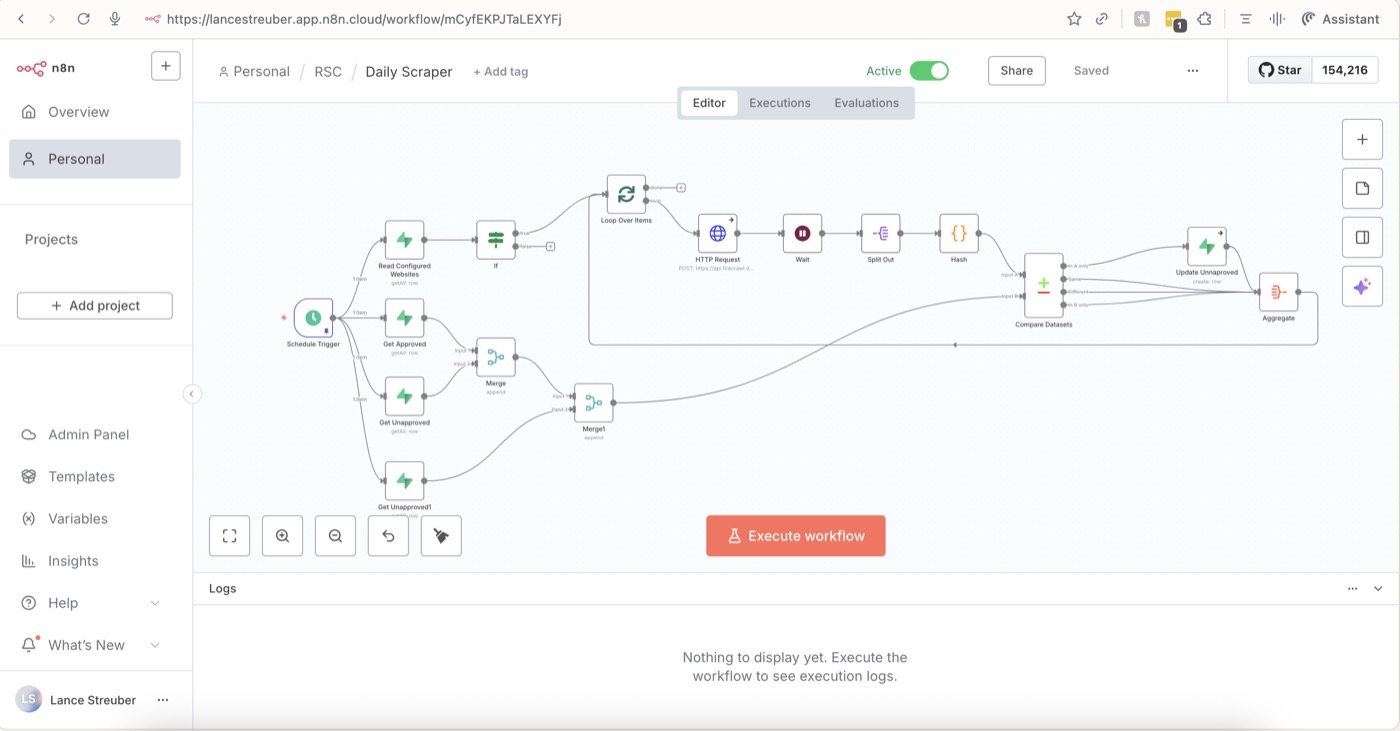Open Logs panel more options

point(1352,589)
